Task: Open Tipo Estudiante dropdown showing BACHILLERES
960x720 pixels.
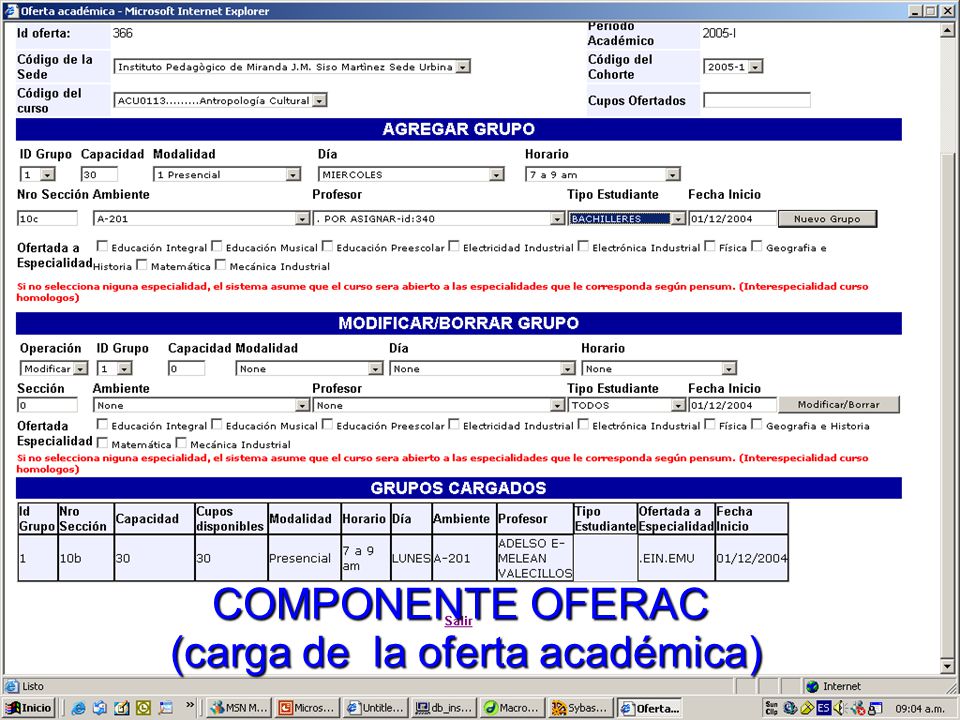Action: pos(626,219)
